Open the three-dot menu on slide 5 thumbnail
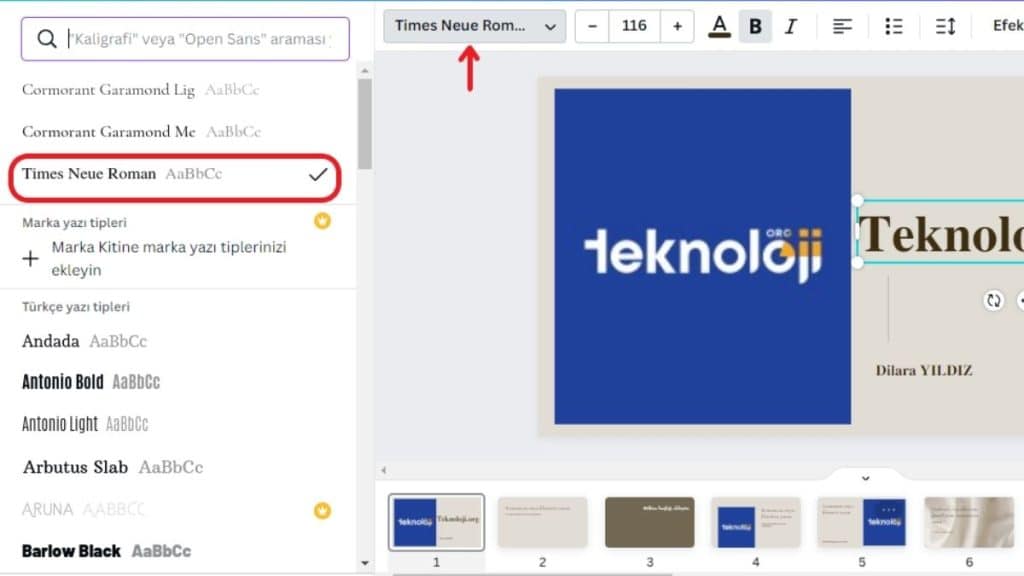 point(889,509)
